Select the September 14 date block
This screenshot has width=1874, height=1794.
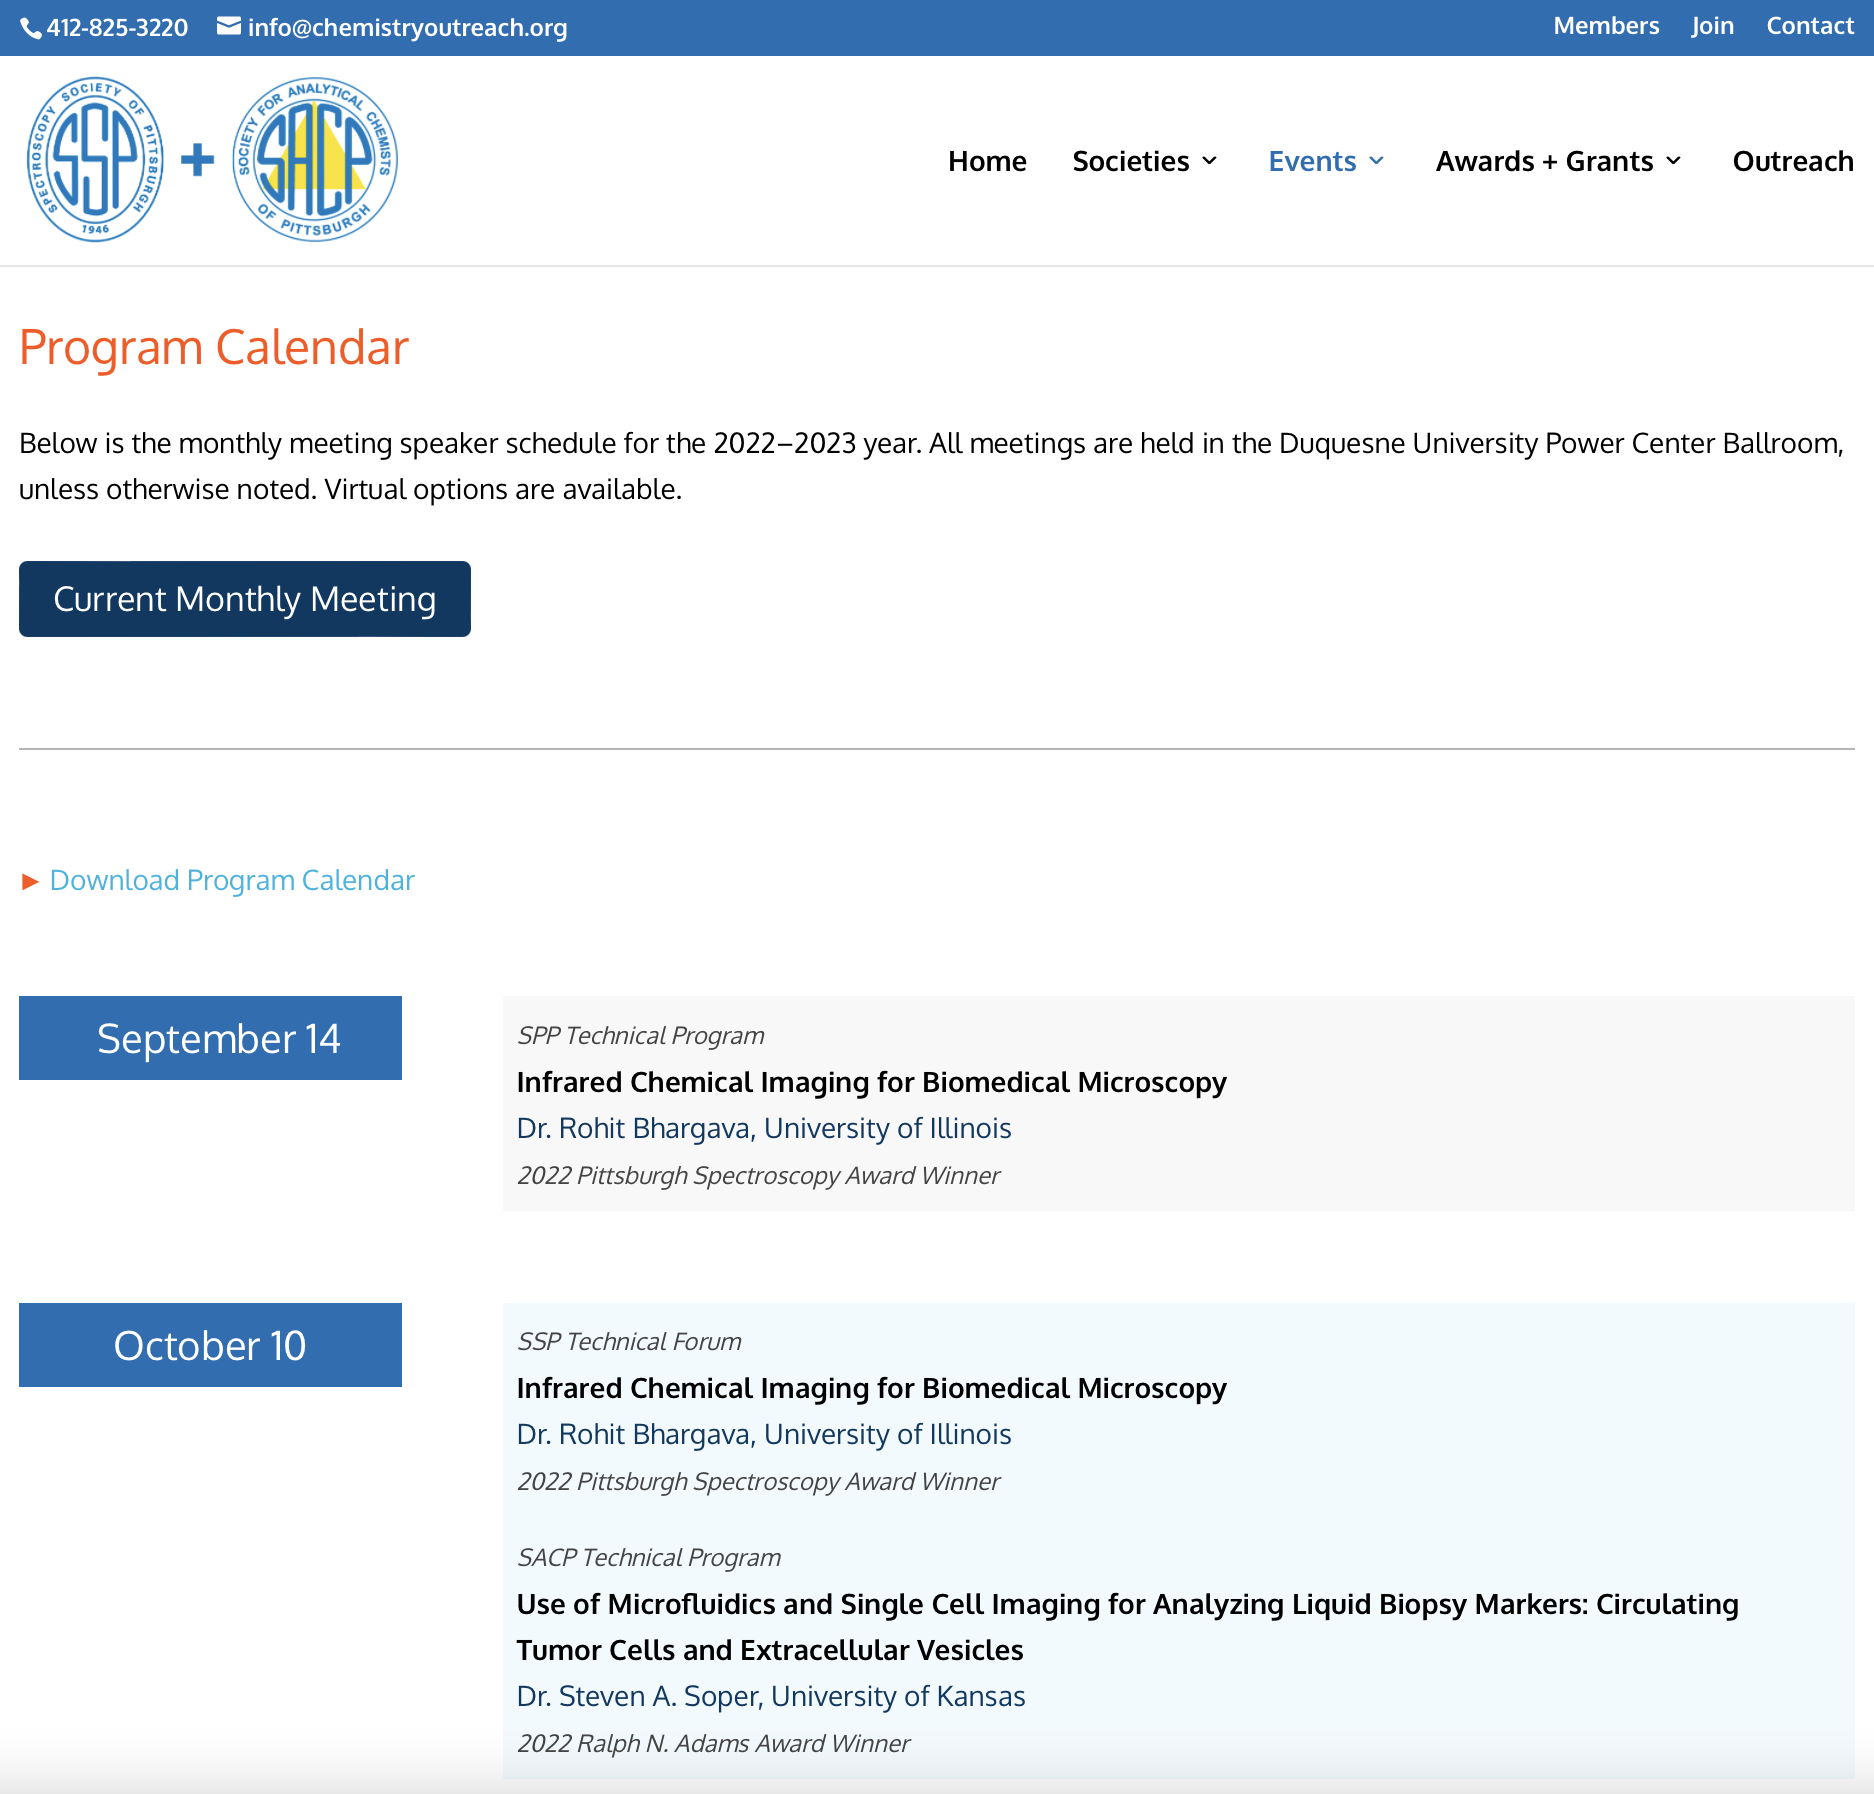(210, 1038)
